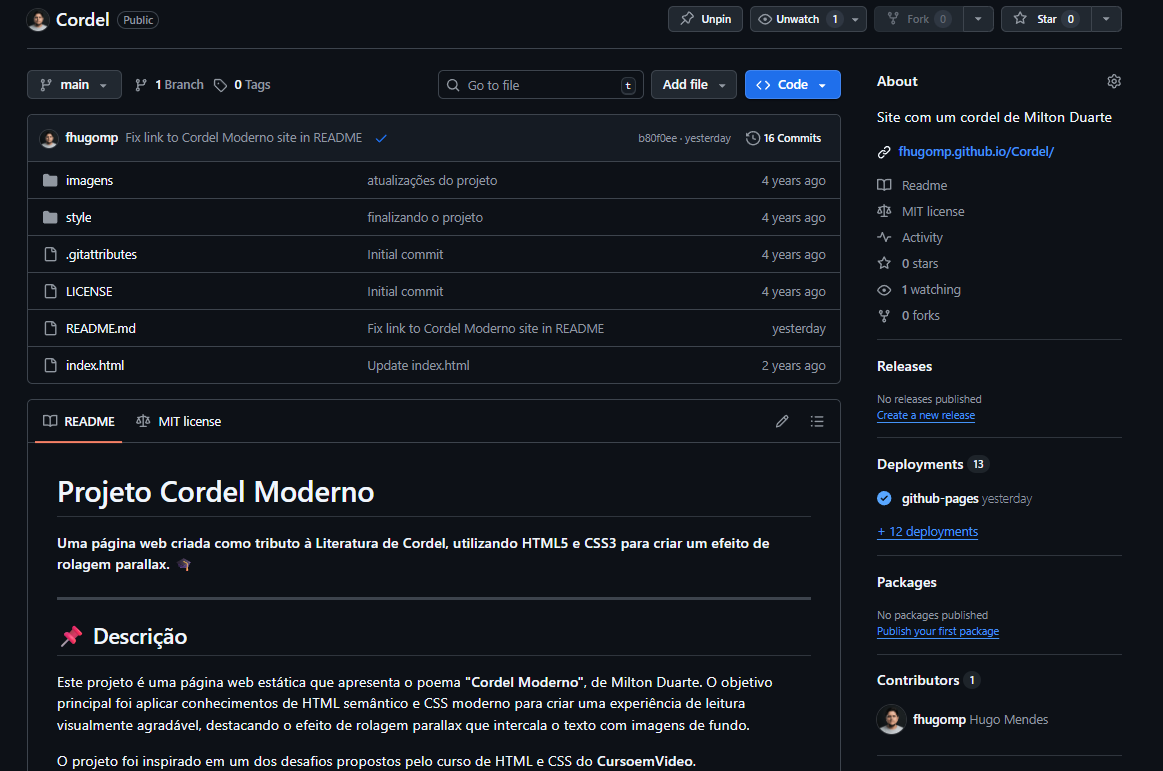Click the pencil icon to edit README
1163x771 pixels.
pyautogui.click(x=782, y=422)
